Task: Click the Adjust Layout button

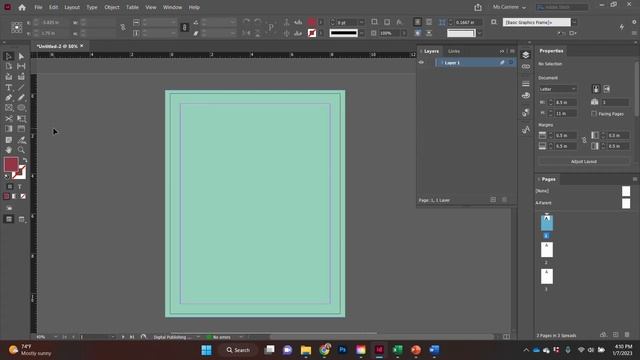Action: (584, 162)
